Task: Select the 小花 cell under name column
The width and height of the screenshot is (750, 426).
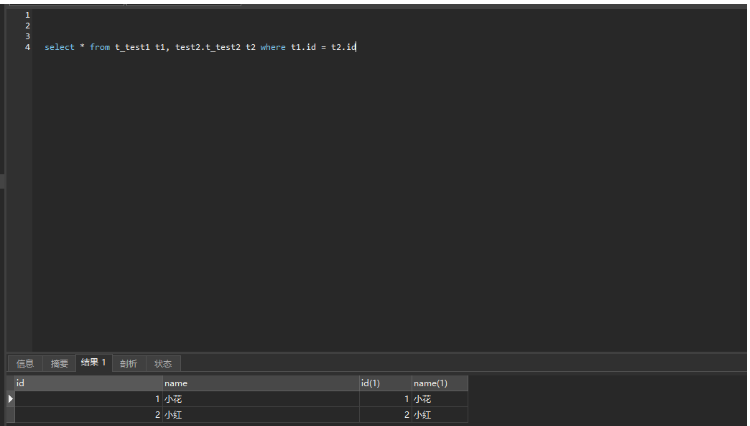Action: [261, 399]
